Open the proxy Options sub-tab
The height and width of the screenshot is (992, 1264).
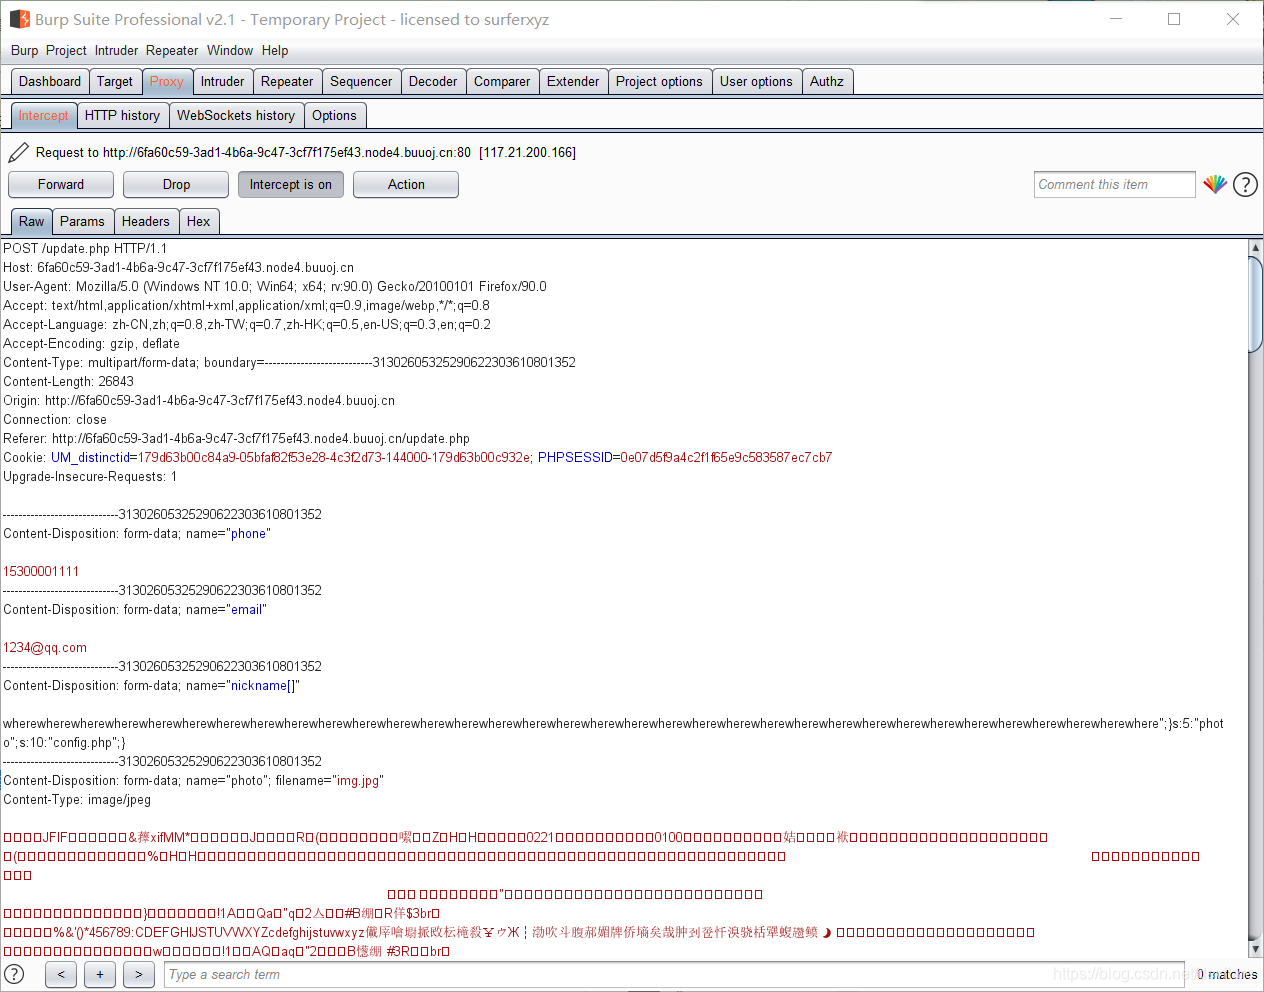coord(334,115)
